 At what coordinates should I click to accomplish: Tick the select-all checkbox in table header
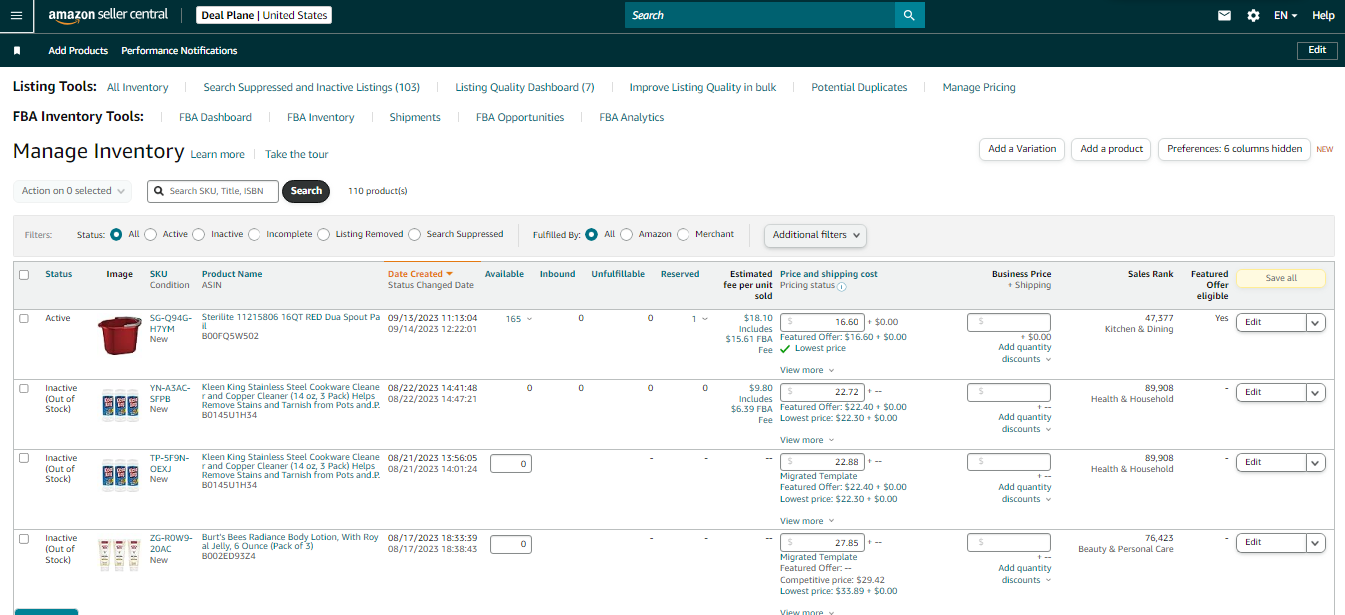click(x=24, y=274)
